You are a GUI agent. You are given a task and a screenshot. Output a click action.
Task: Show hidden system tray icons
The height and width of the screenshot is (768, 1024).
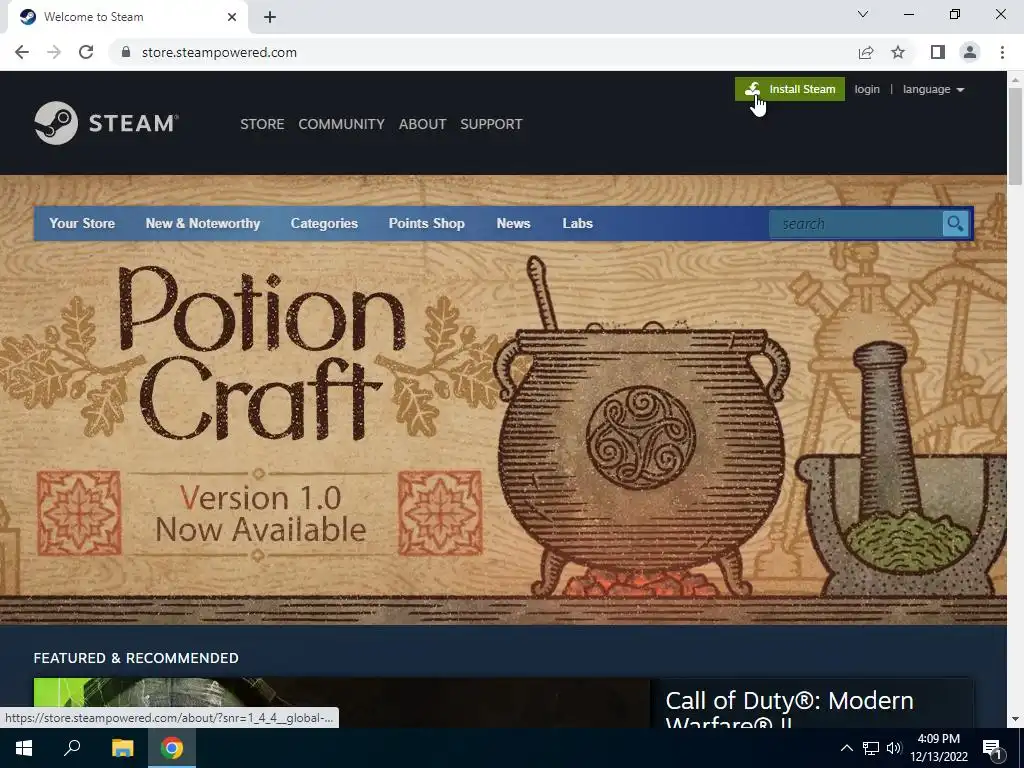point(846,748)
